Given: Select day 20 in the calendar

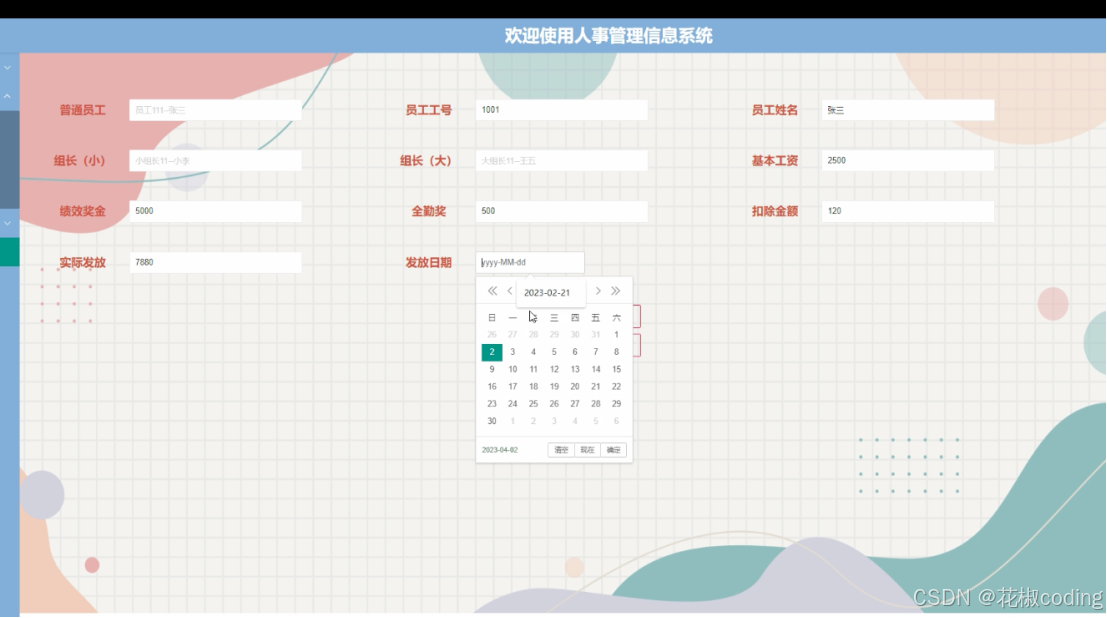Looking at the screenshot, I should [x=575, y=386].
